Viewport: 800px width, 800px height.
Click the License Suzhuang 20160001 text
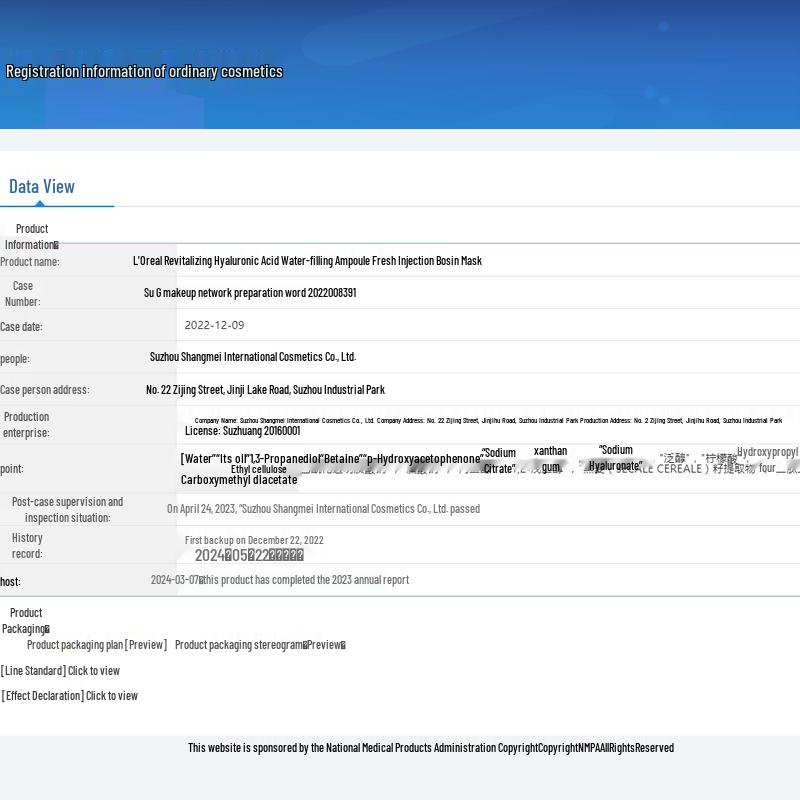[242, 431]
